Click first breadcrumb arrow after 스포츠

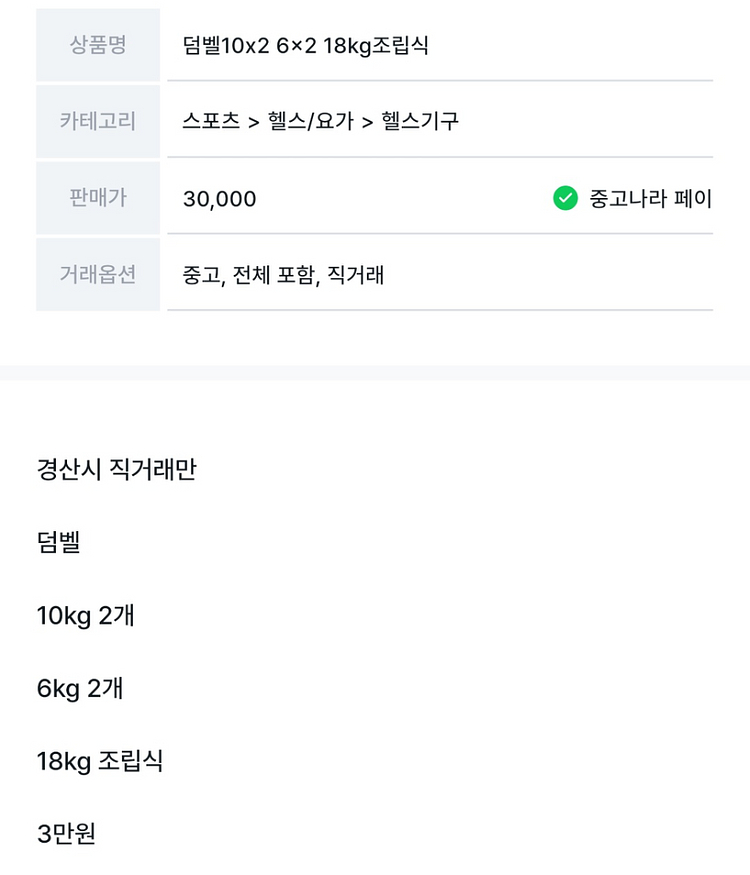[254, 122]
